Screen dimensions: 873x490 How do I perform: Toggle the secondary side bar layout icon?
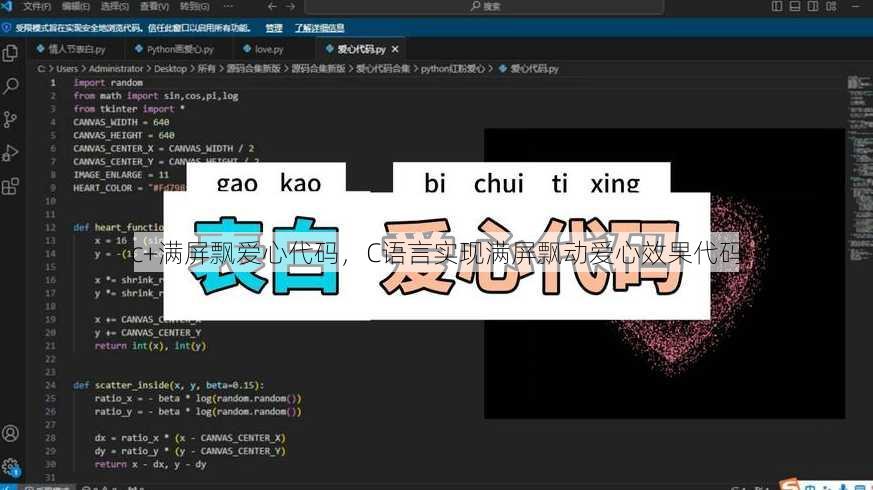click(x=813, y=6)
